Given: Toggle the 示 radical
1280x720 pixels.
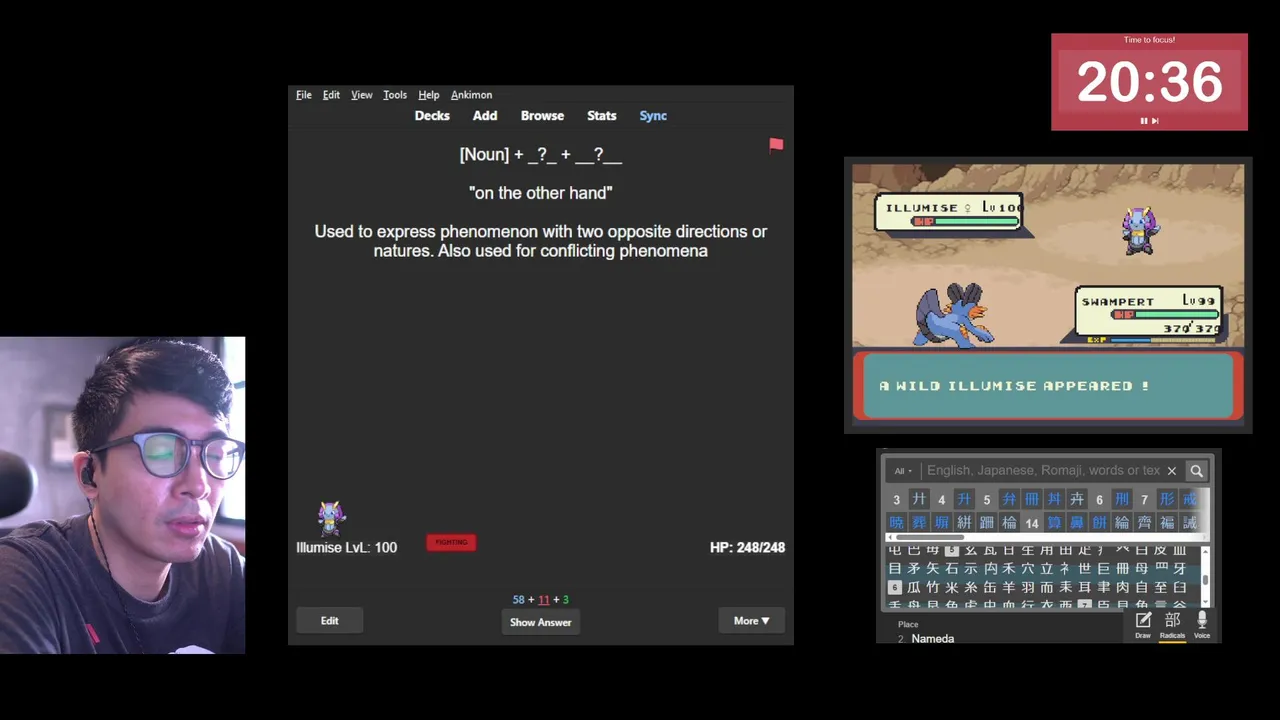Looking at the screenshot, I should coord(971,568).
